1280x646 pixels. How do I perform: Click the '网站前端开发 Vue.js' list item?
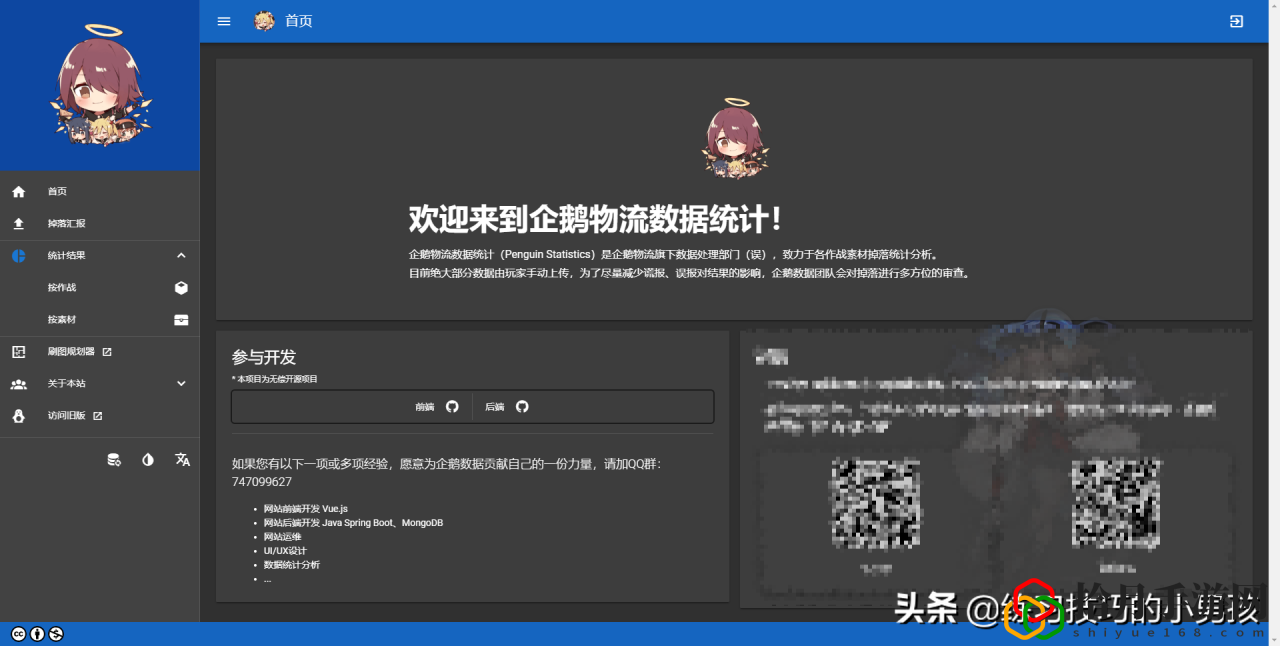(306, 509)
